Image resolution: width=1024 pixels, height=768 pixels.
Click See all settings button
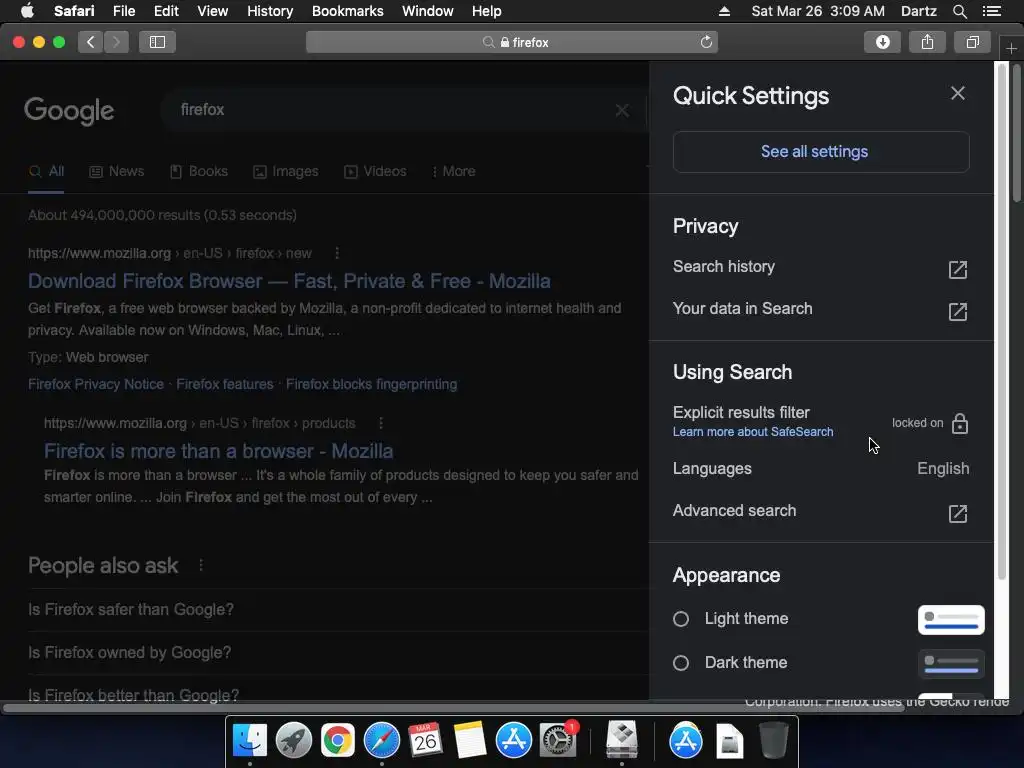point(821,152)
